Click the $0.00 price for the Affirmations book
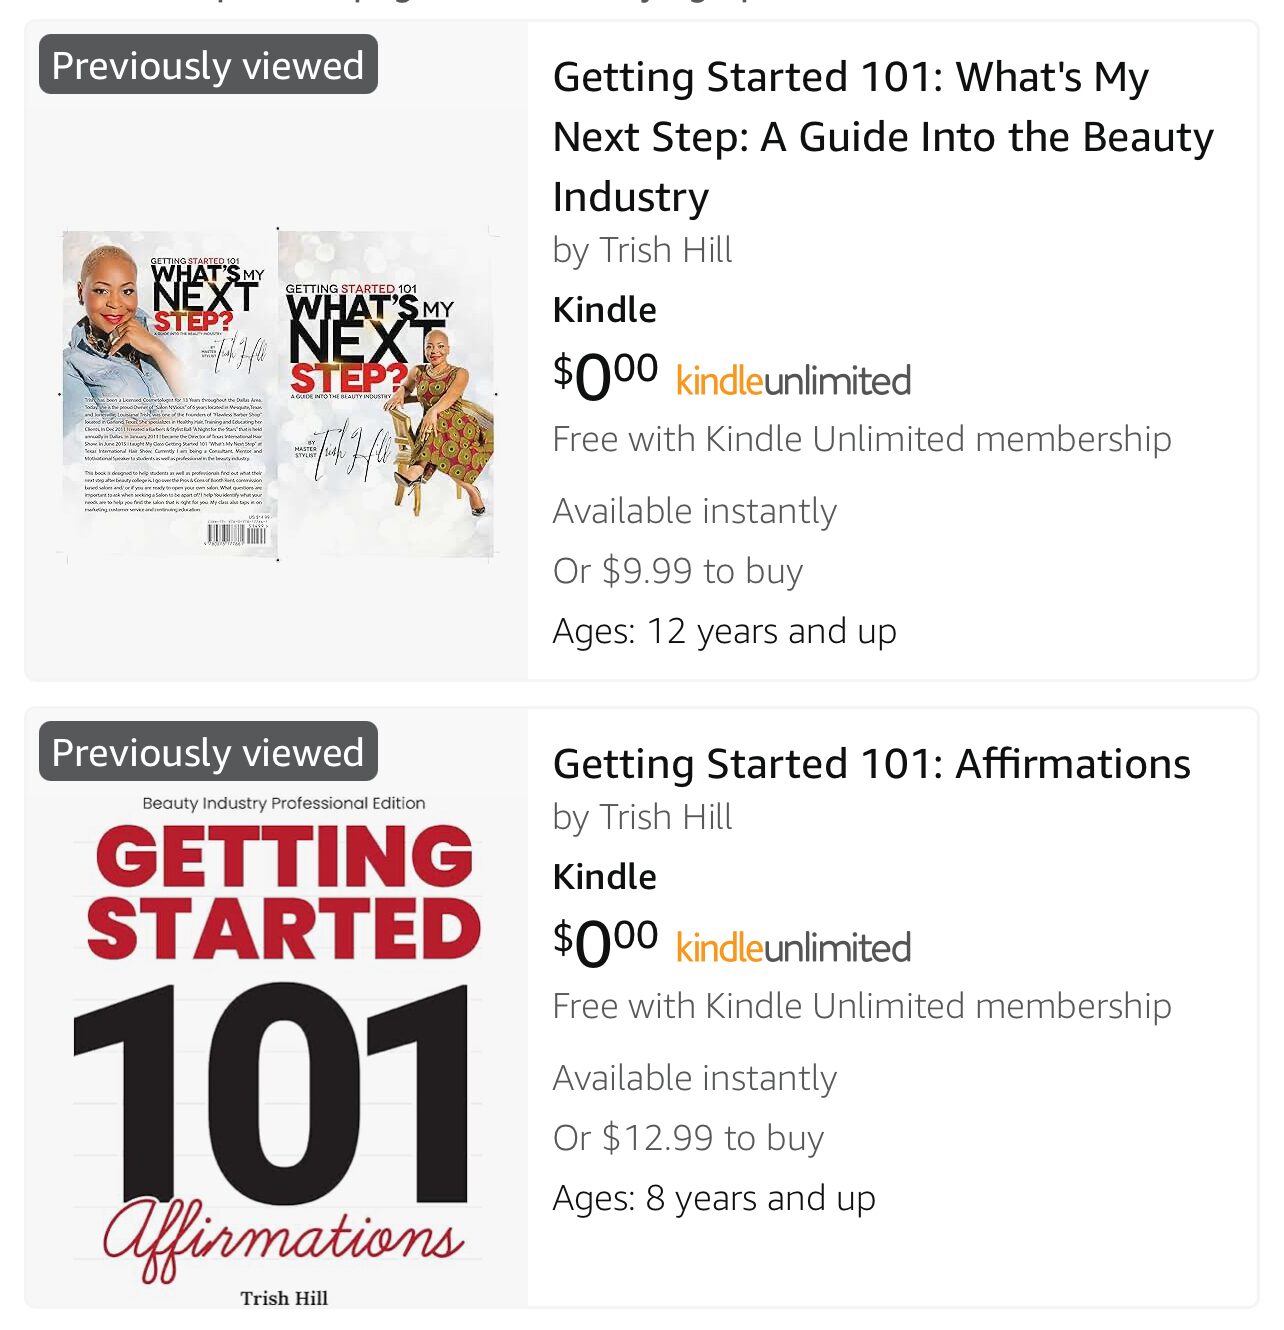1284x1330 pixels. [x=605, y=941]
